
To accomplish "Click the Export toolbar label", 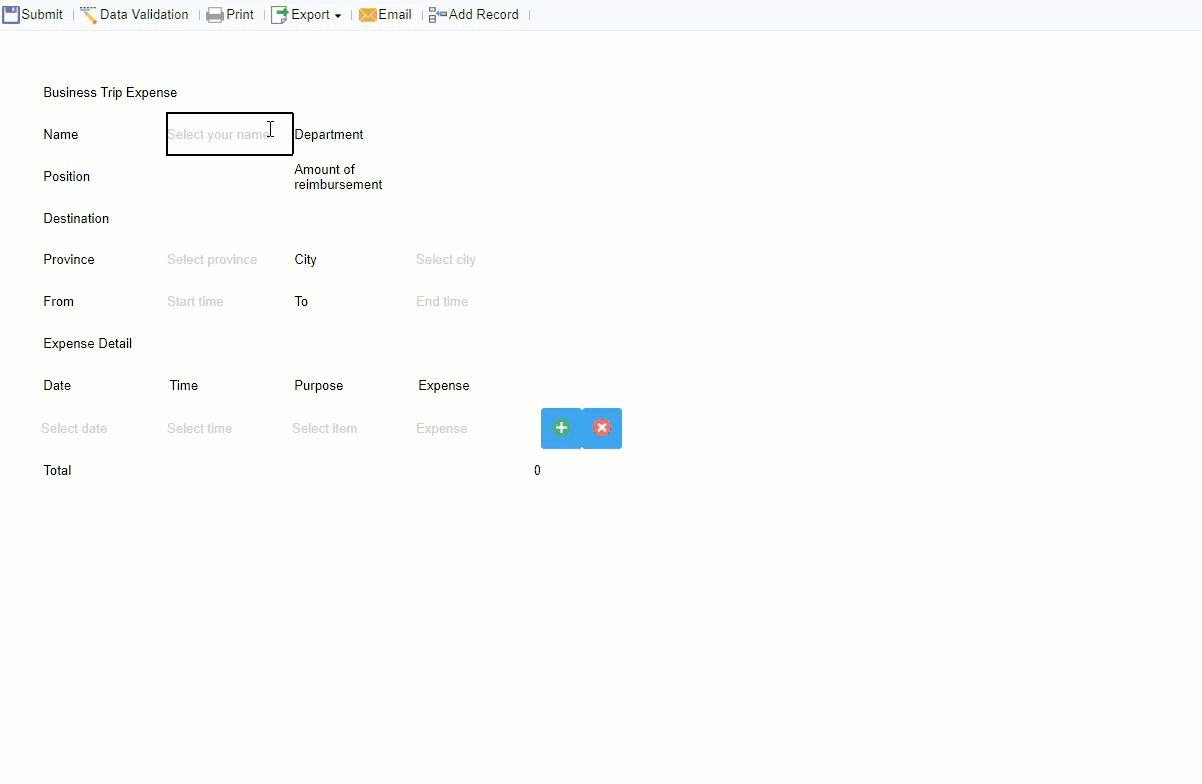I will tap(310, 15).
